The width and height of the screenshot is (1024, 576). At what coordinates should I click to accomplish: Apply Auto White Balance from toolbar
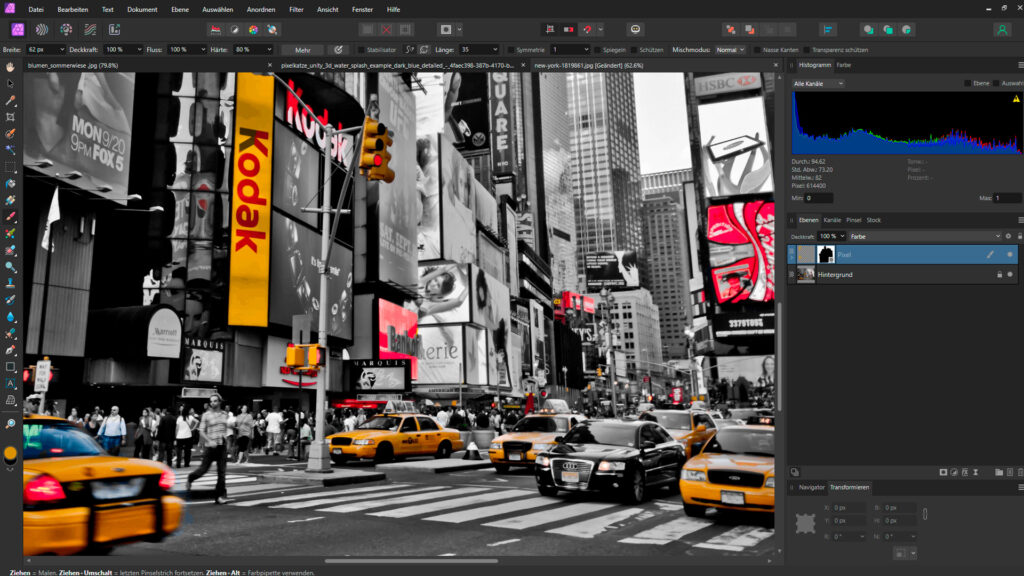272,29
